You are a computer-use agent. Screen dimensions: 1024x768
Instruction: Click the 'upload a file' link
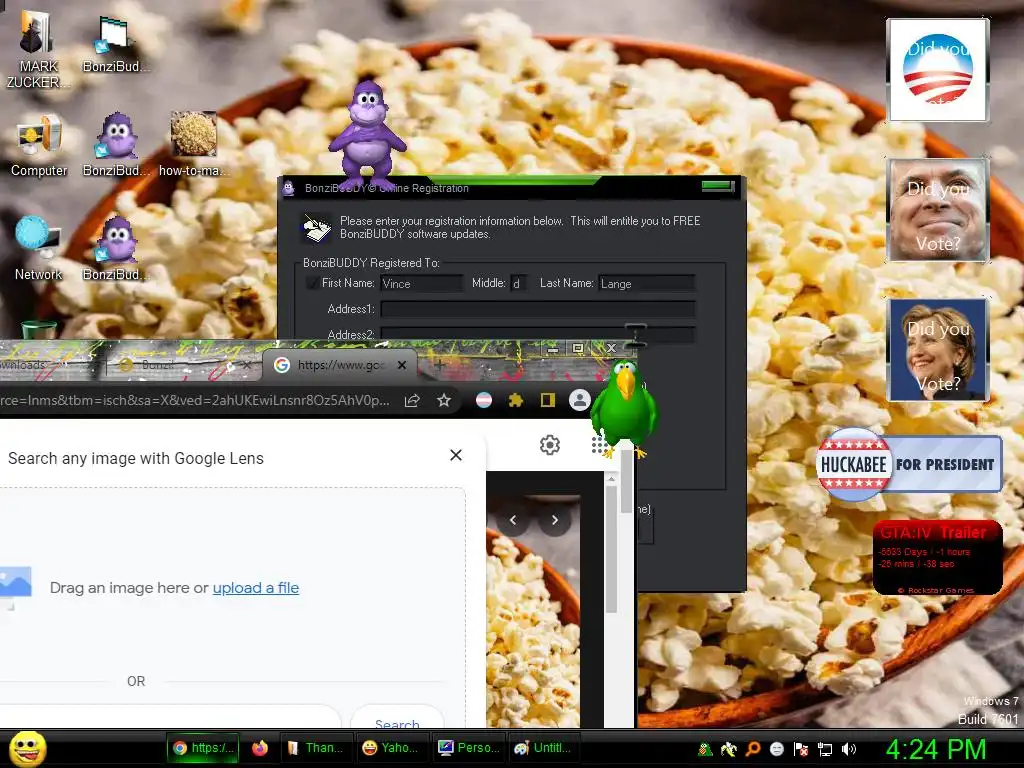256,588
